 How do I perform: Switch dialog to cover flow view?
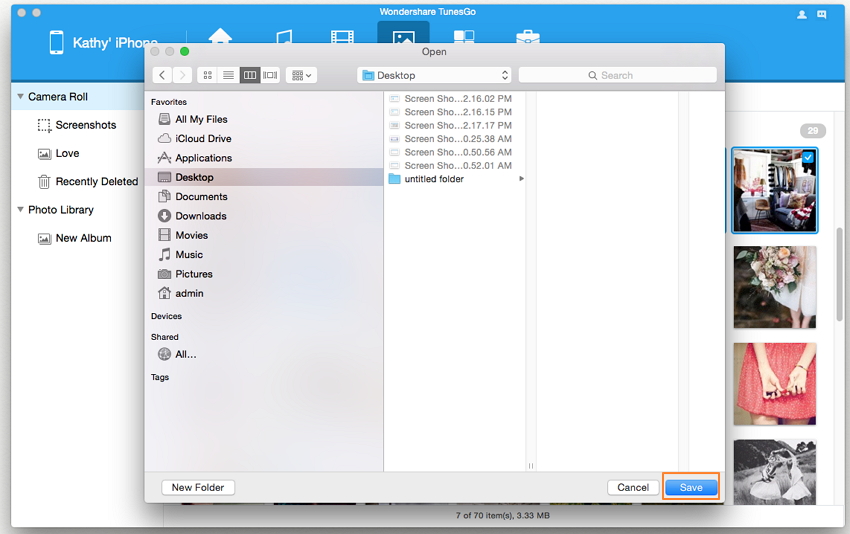[270, 75]
